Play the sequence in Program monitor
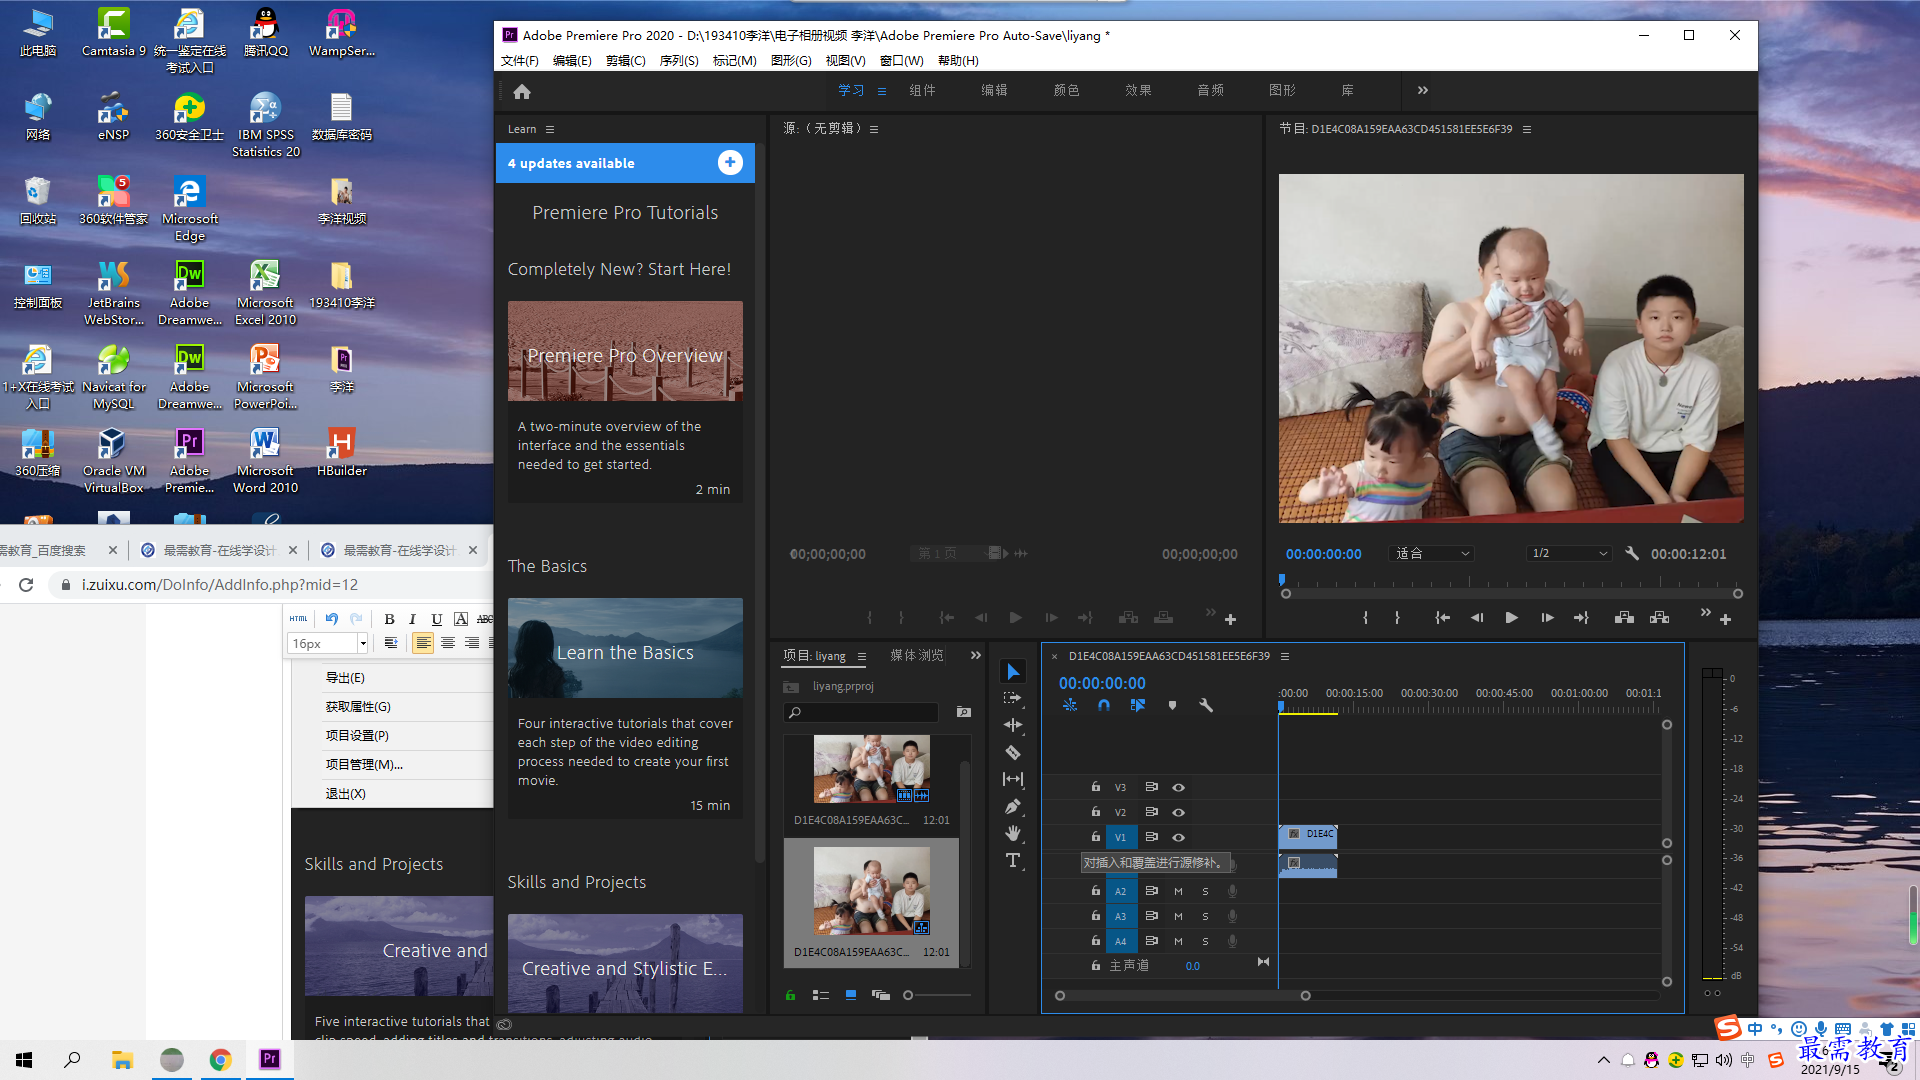The height and width of the screenshot is (1080, 1920). [x=1511, y=618]
